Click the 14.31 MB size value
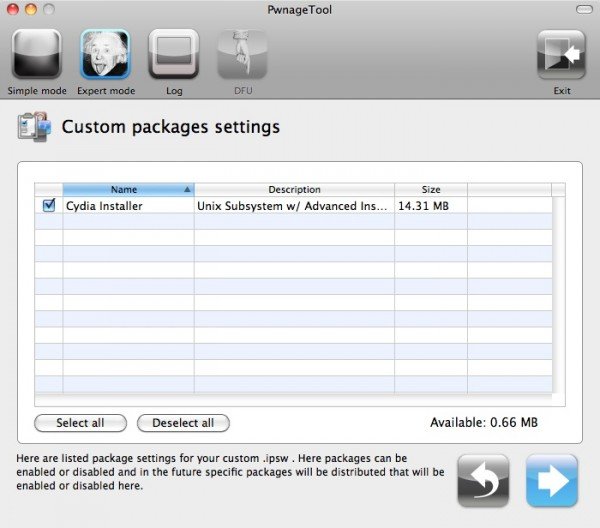Image resolution: width=600 pixels, height=528 pixels. pos(423,206)
